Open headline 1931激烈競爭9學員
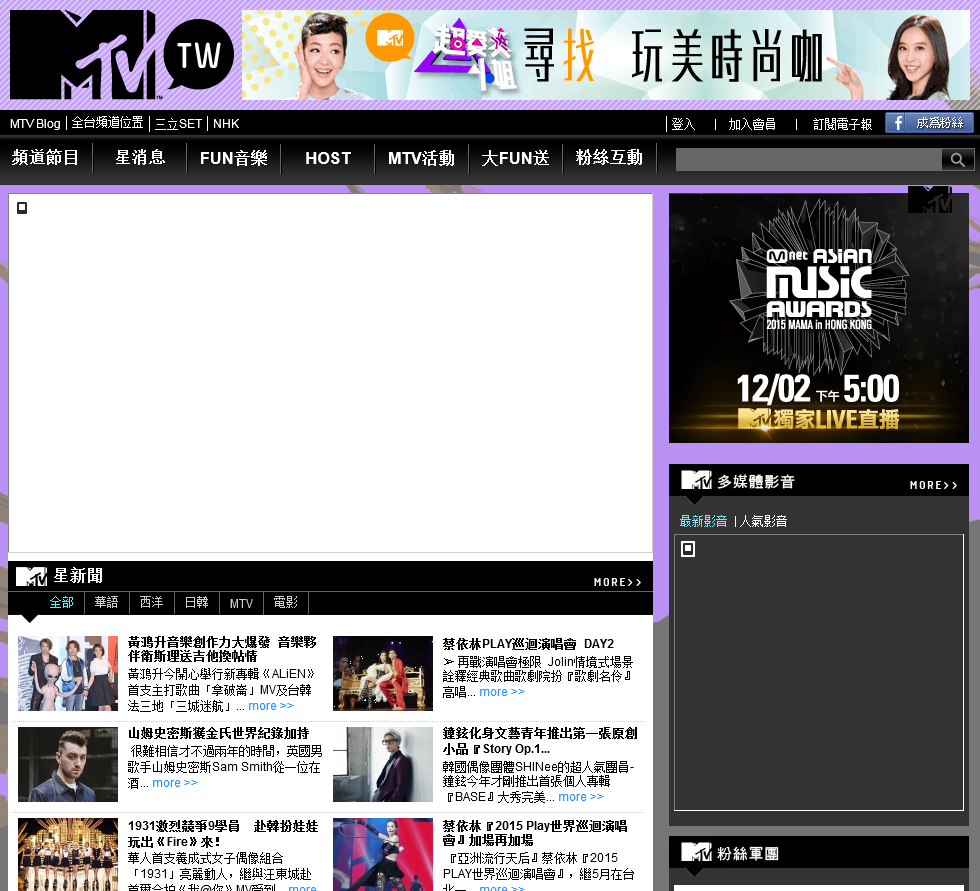The width and height of the screenshot is (980, 891). click(223, 834)
